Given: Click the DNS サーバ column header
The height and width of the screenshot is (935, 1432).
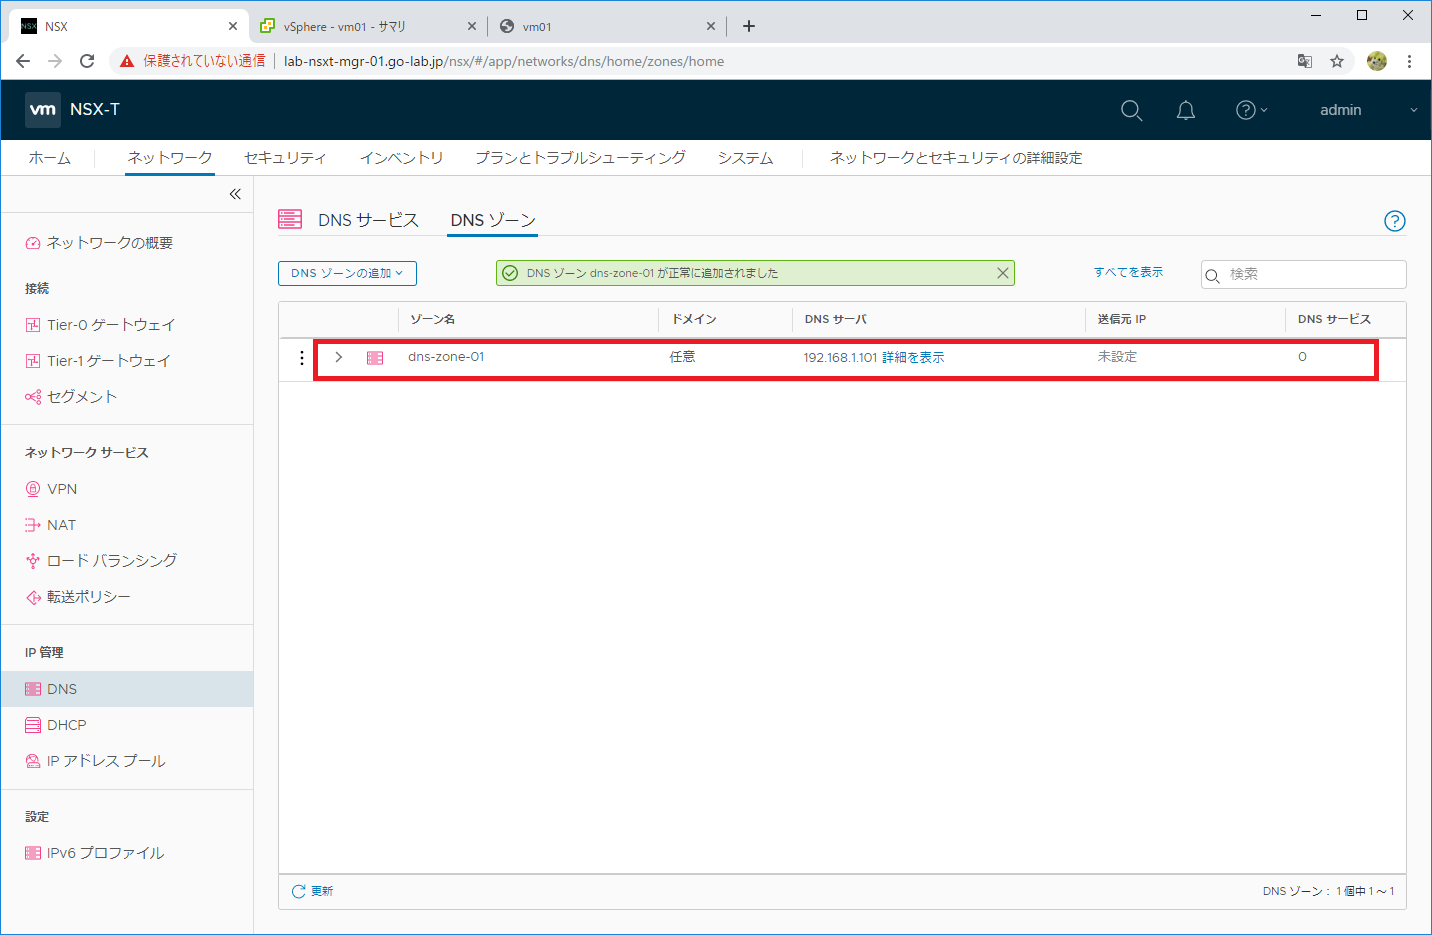Looking at the screenshot, I should pyautogui.click(x=836, y=319).
